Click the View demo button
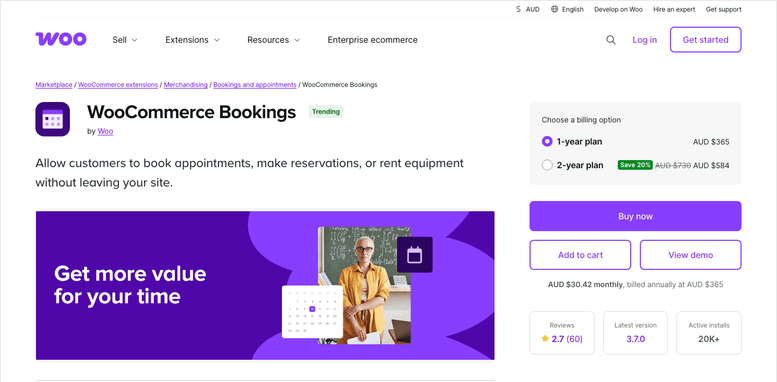 point(690,255)
